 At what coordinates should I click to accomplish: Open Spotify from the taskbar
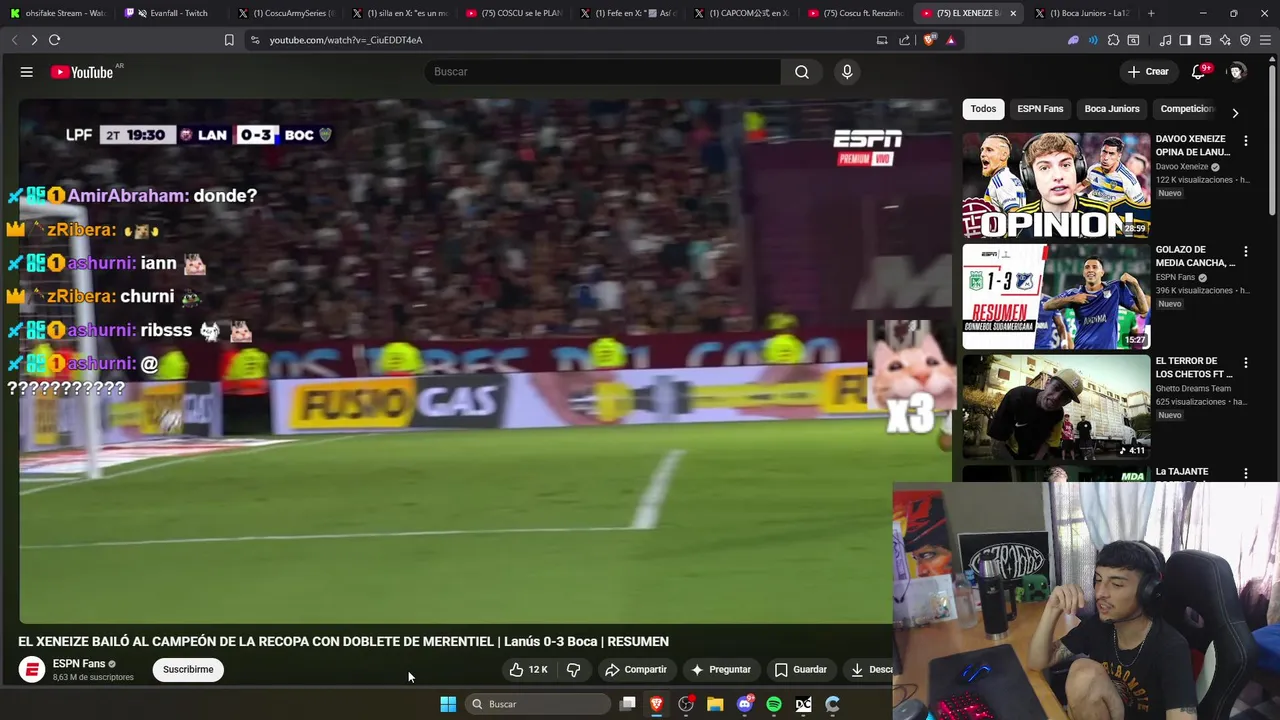coord(774,704)
